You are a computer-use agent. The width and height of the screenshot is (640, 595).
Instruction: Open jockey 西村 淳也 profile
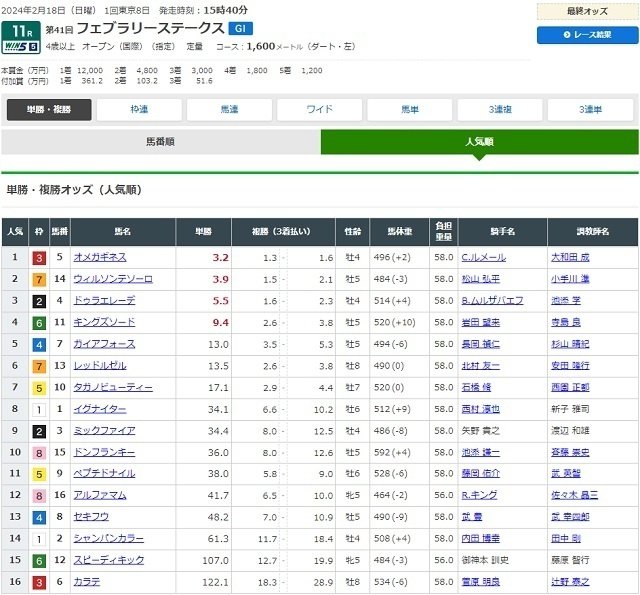click(x=481, y=409)
